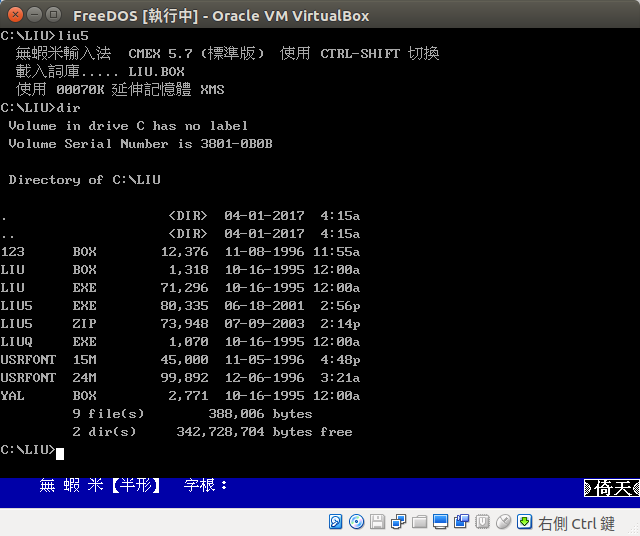Image resolution: width=640 pixels, height=536 pixels.
Task: Close the FreeDOS VirtualBox window
Action: pos(12,15)
